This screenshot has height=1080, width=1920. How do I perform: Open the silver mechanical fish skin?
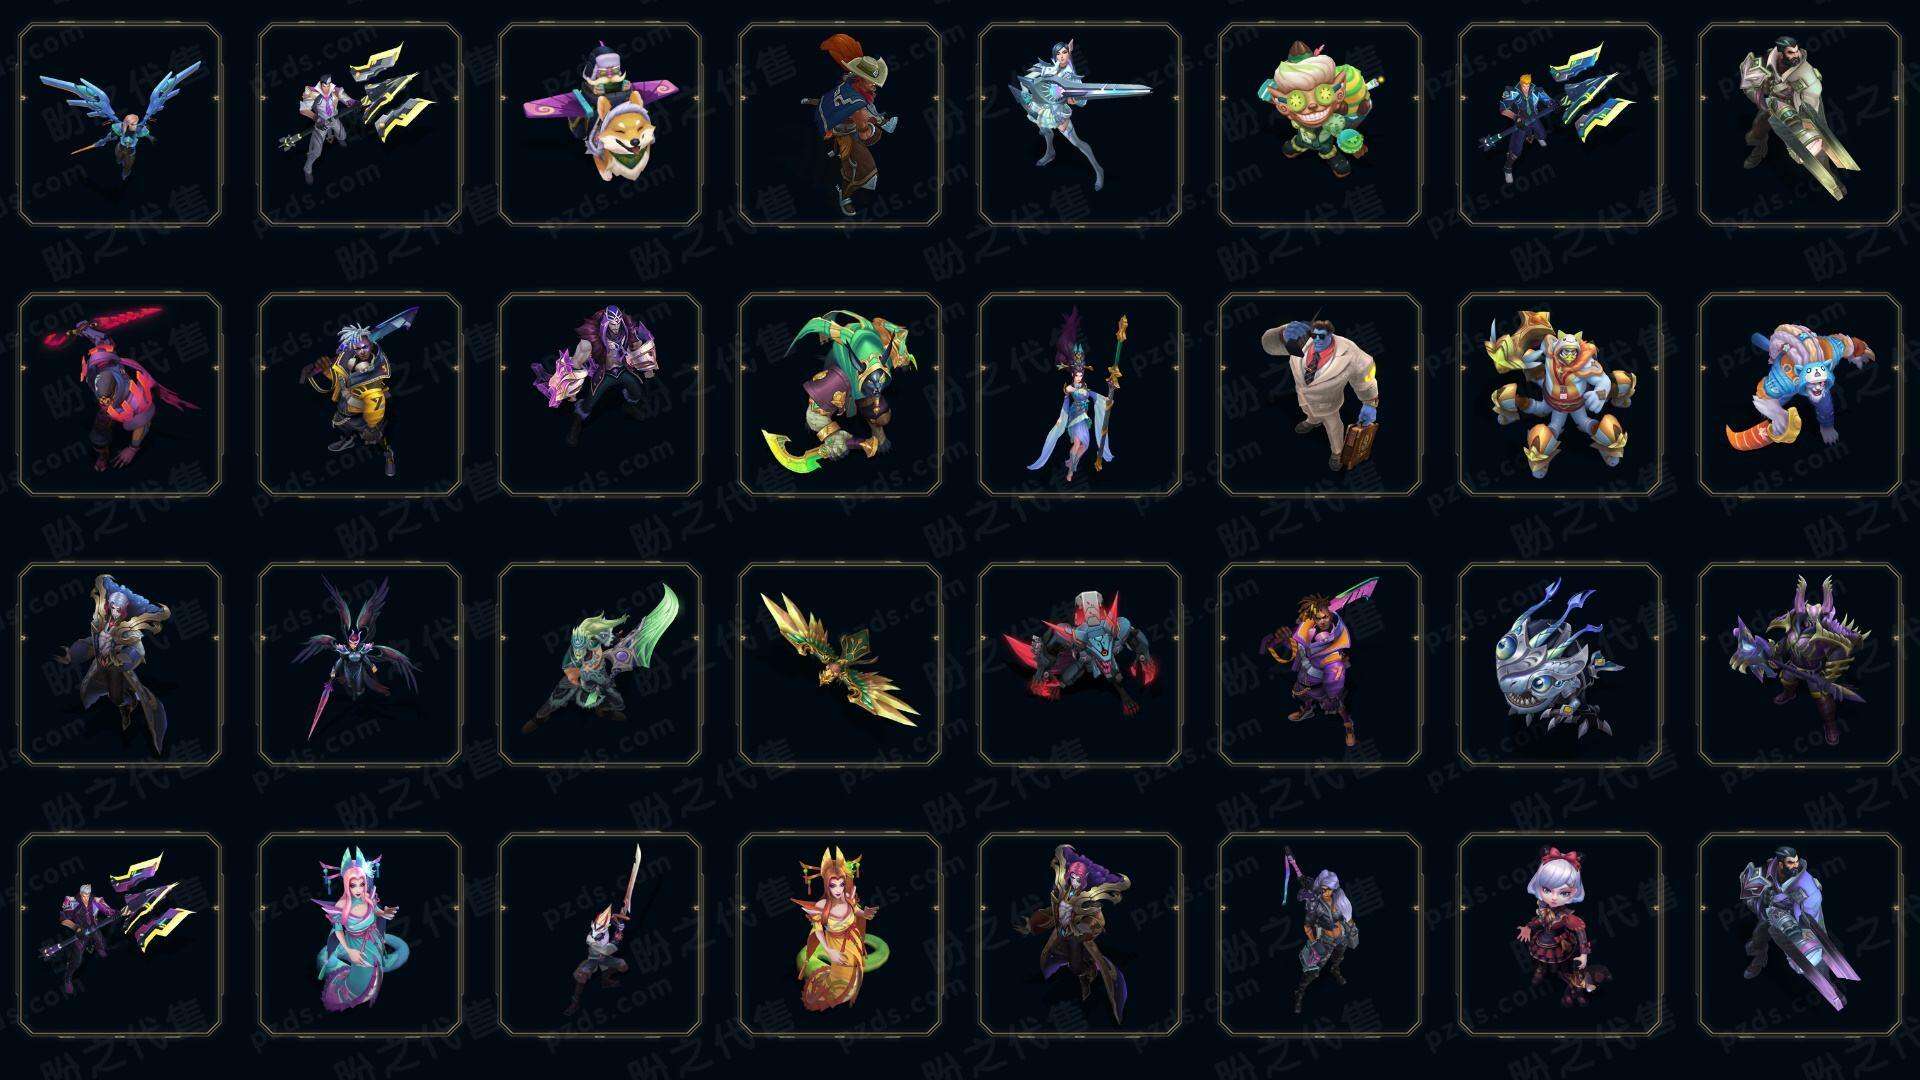(x=1560, y=664)
